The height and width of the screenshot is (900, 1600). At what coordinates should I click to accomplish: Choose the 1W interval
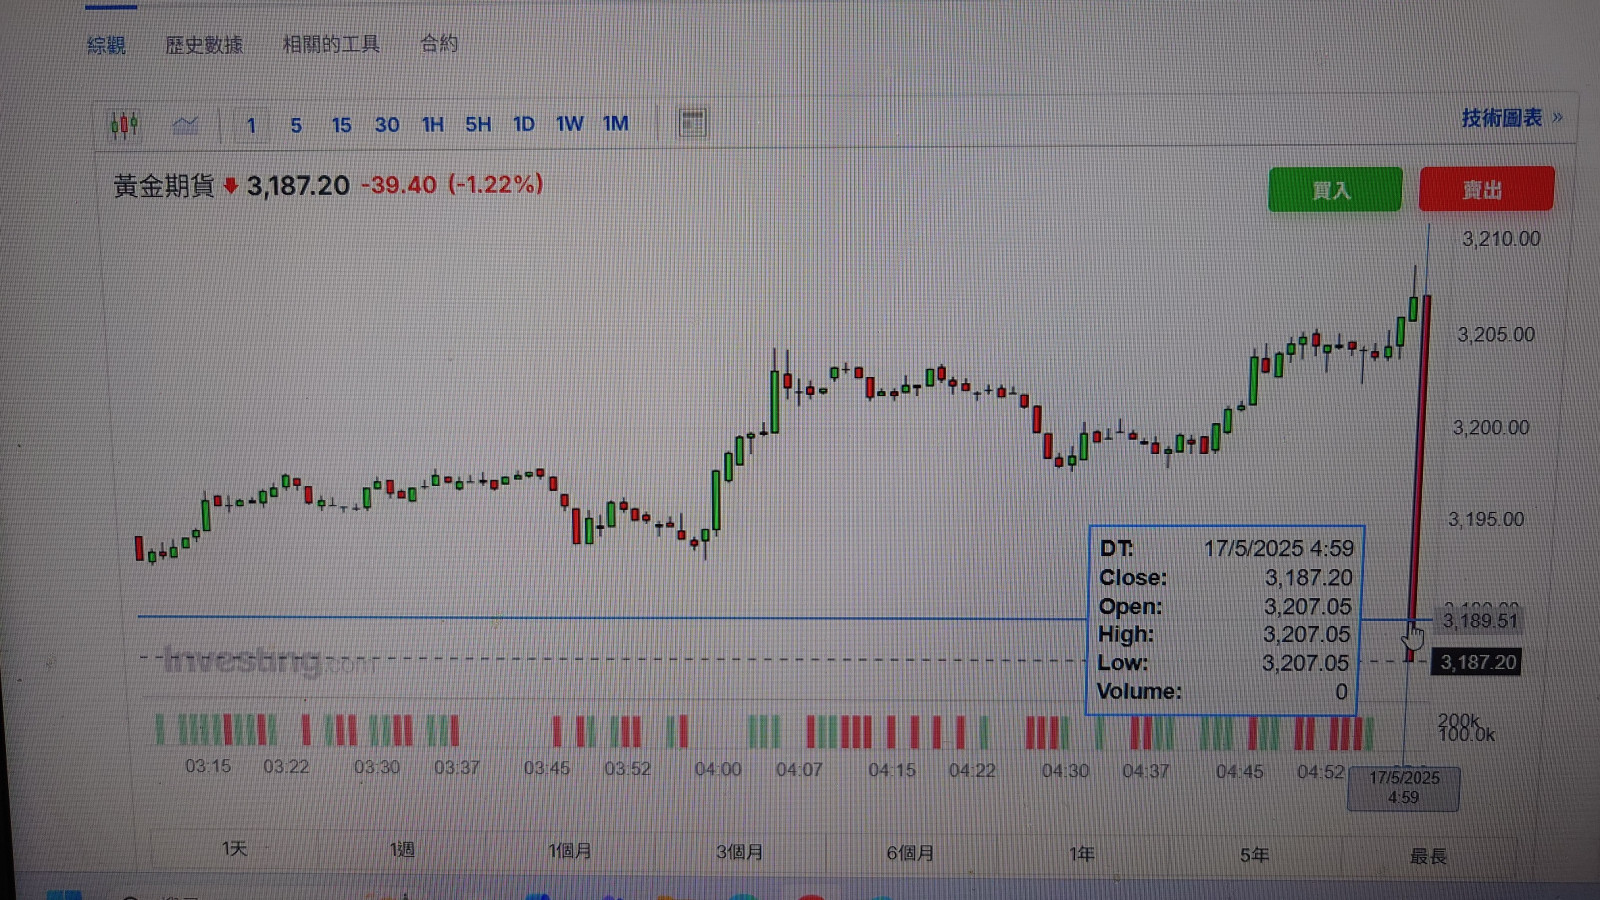569,124
